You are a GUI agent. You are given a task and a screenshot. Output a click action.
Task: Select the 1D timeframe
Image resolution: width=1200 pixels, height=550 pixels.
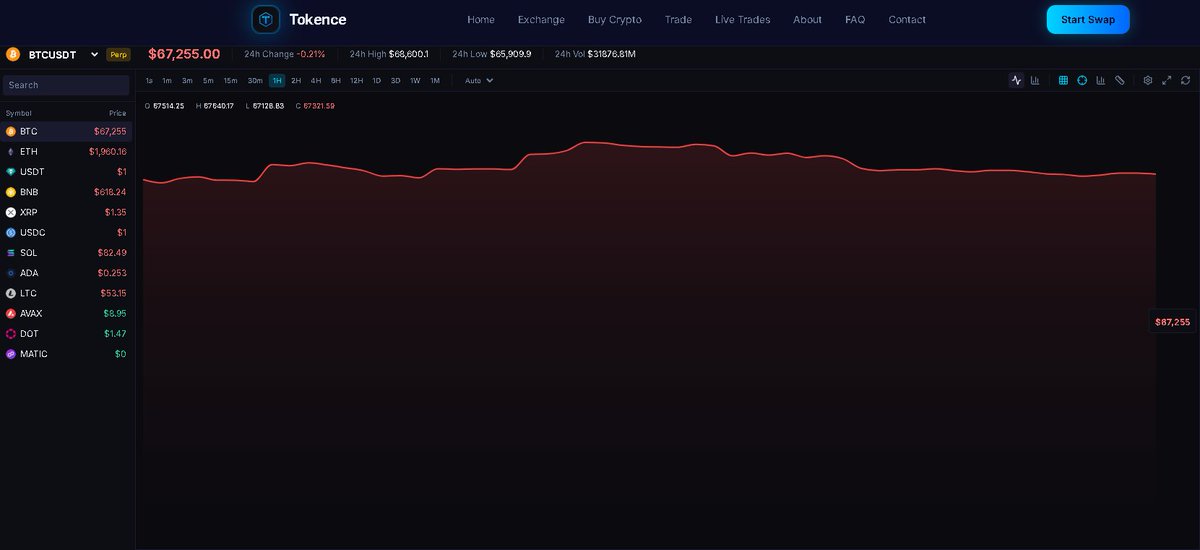[377, 80]
